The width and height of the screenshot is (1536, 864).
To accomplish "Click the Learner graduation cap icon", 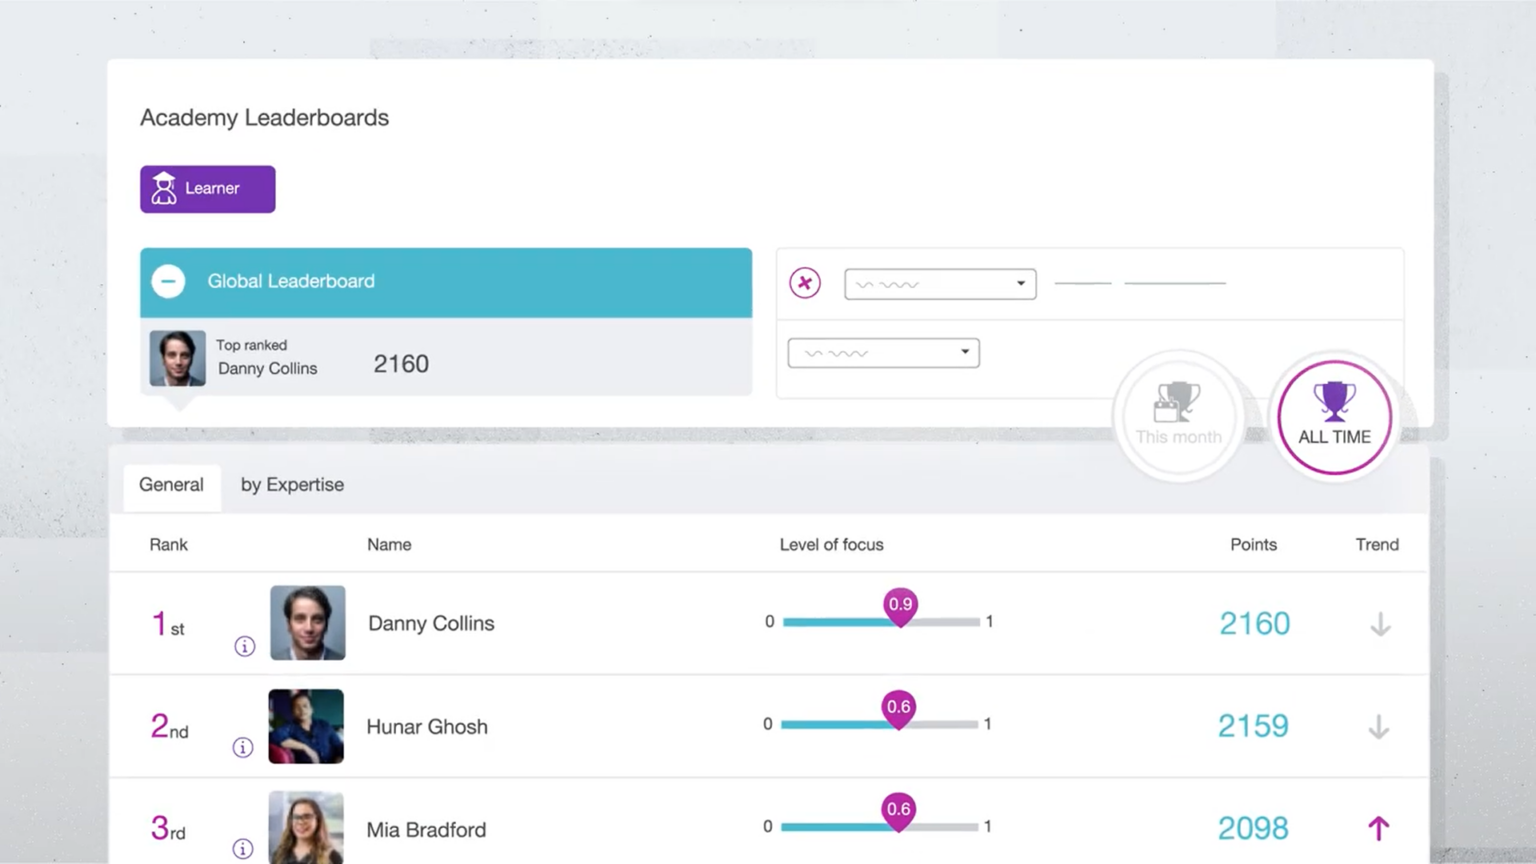I will 163,188.
